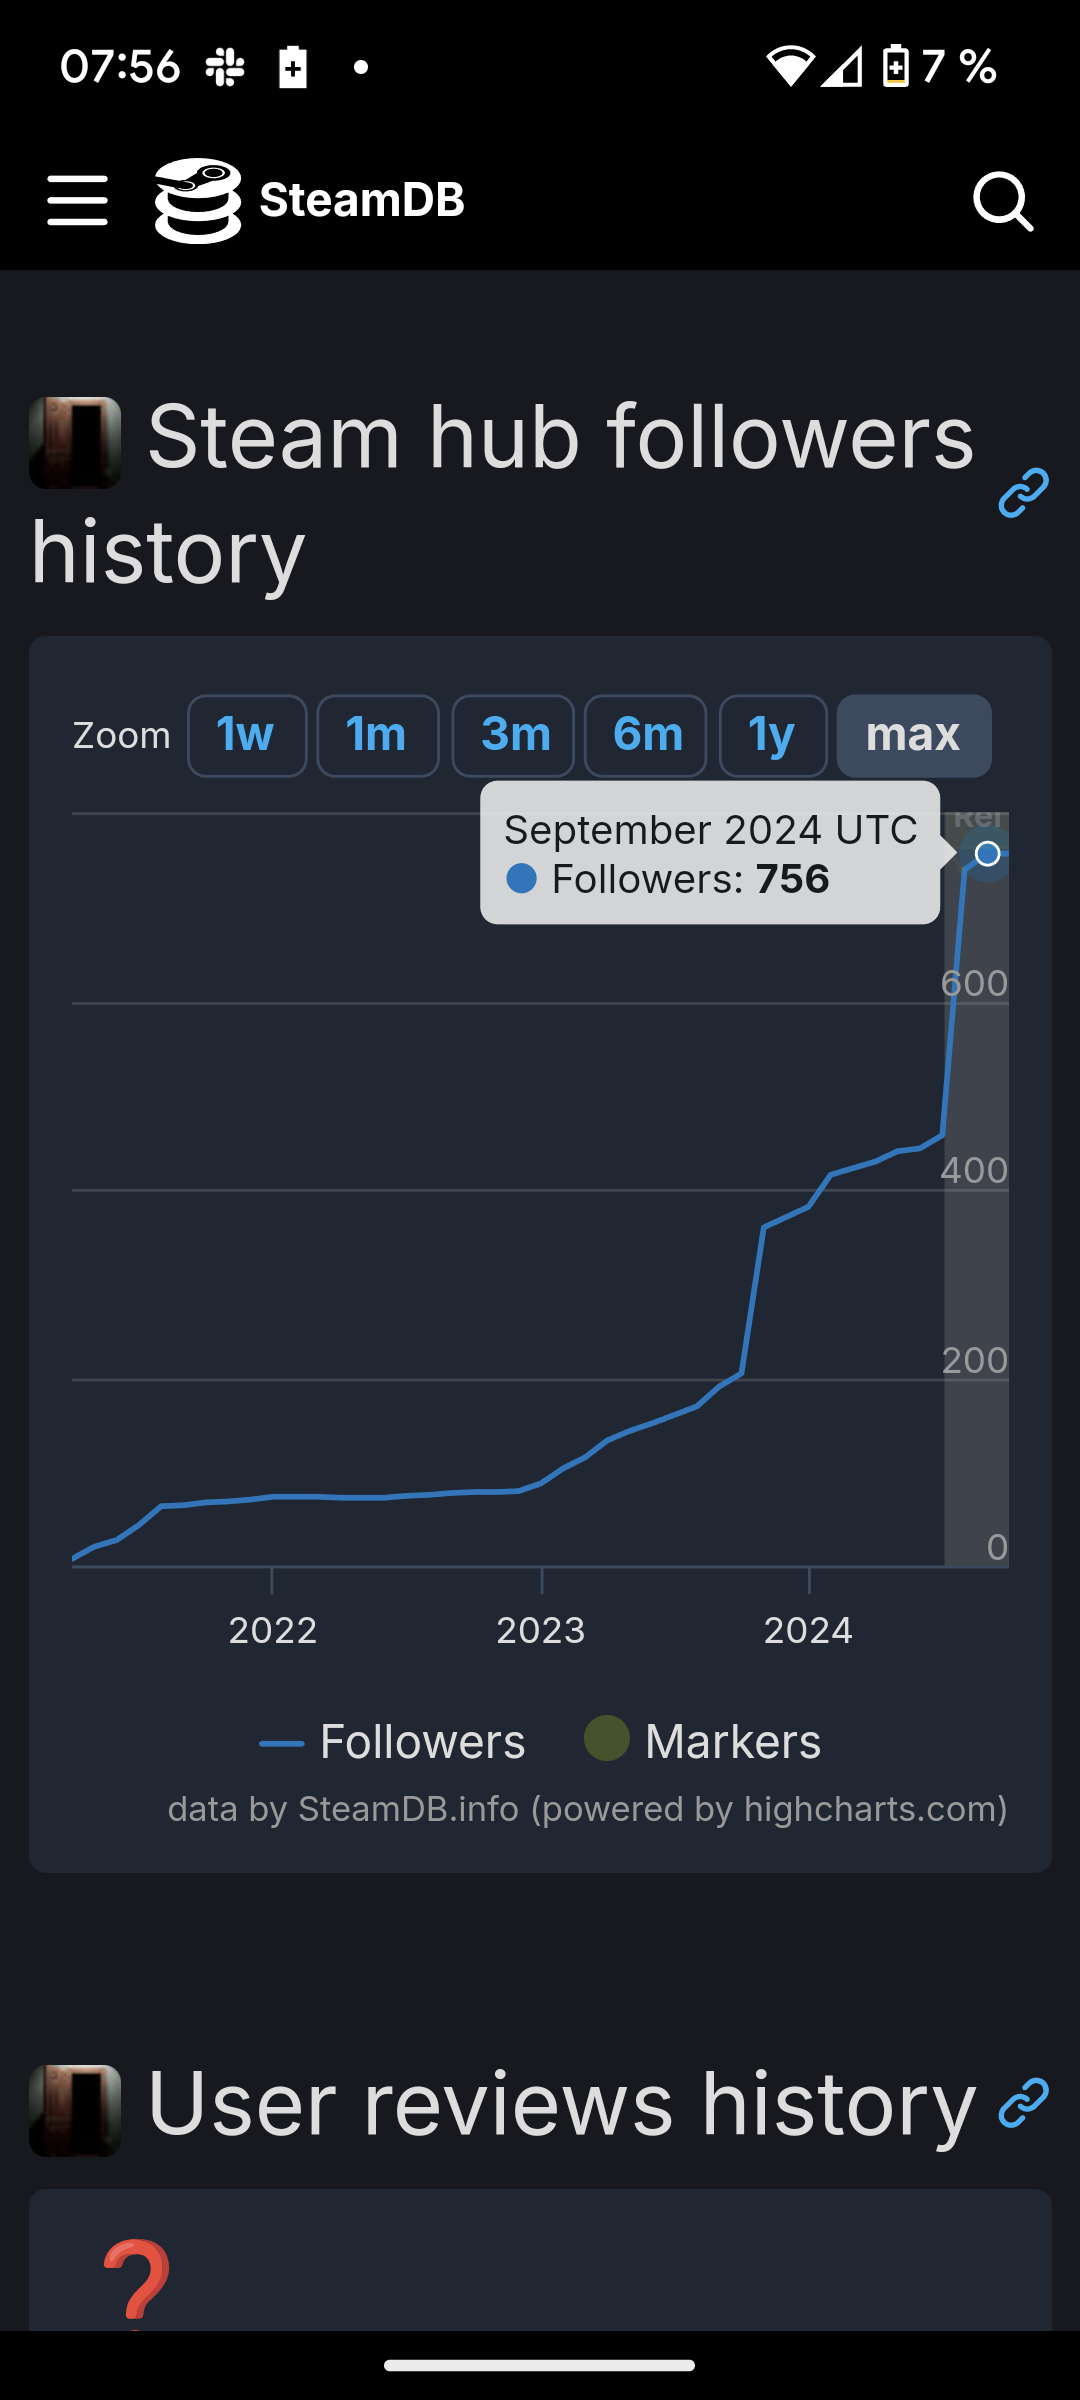1080x2400 pixels.
Task: Select the 3m zoom range
Action: [513, 736]
